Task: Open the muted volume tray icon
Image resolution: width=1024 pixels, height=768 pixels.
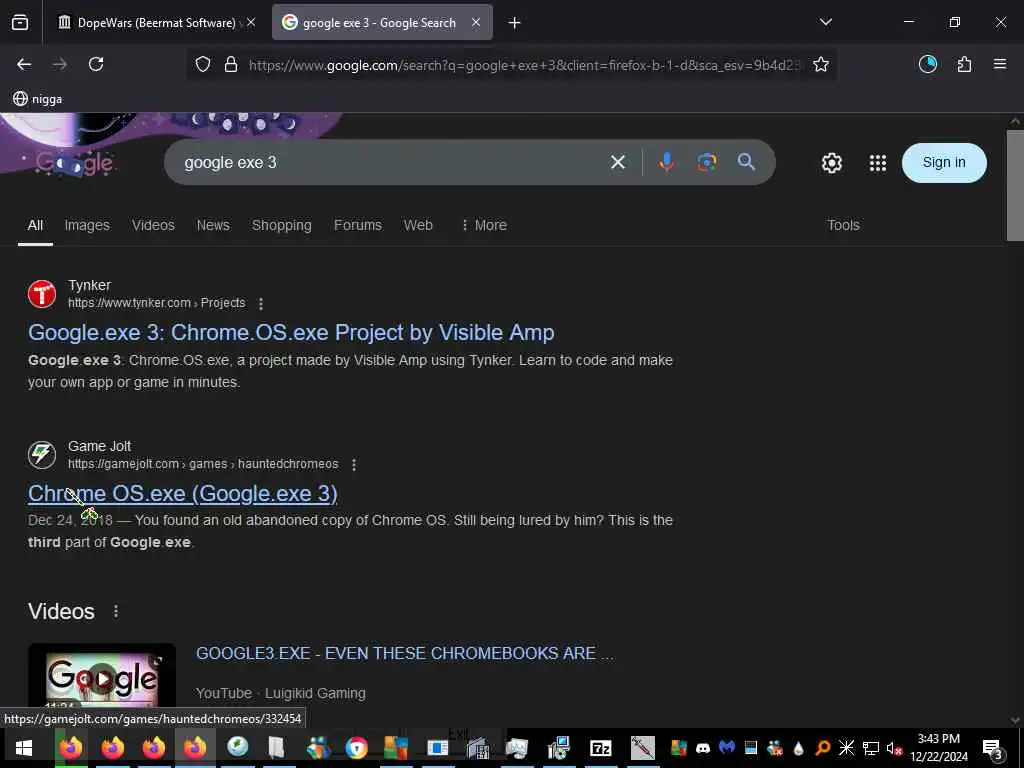Action: click(895, 748)
